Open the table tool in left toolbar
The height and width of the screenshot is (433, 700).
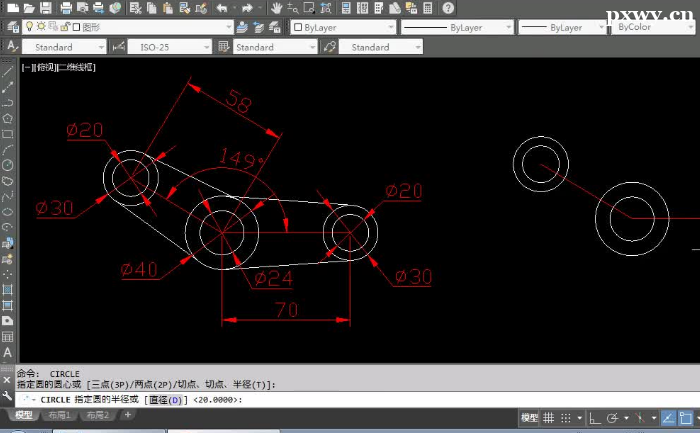pos(8,336)
